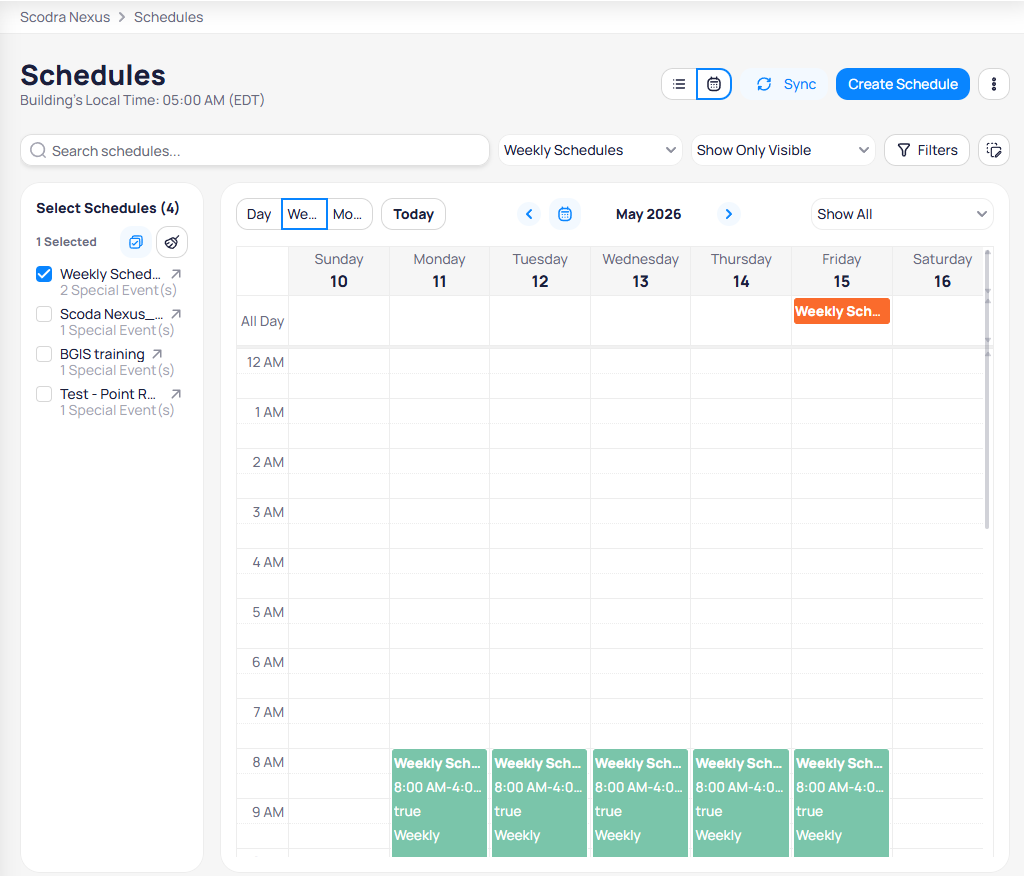
Task: Open Wednesday's green Weekly Sch... event
Action: coord(640,803)
